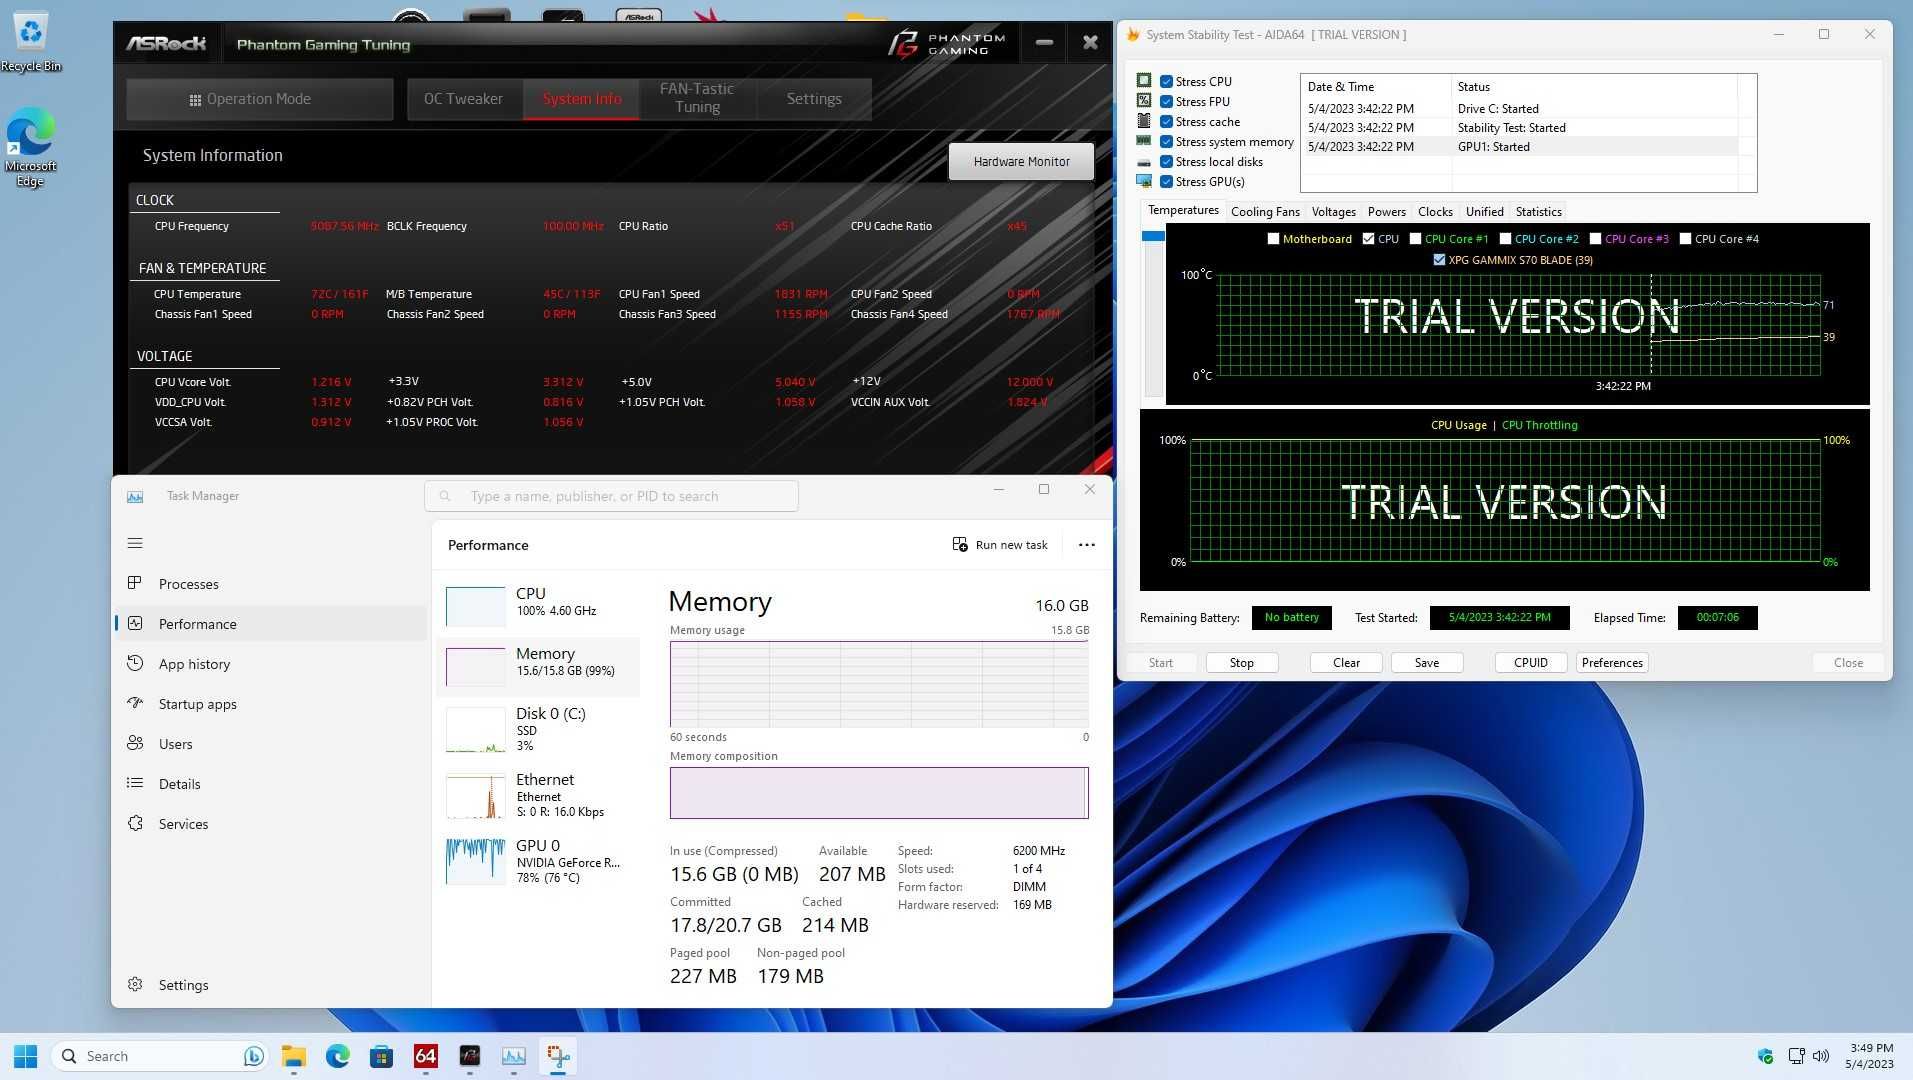Minimize the Phantom Gaming Tuning window
Screen dimensions: 1913x1080
1044,43
